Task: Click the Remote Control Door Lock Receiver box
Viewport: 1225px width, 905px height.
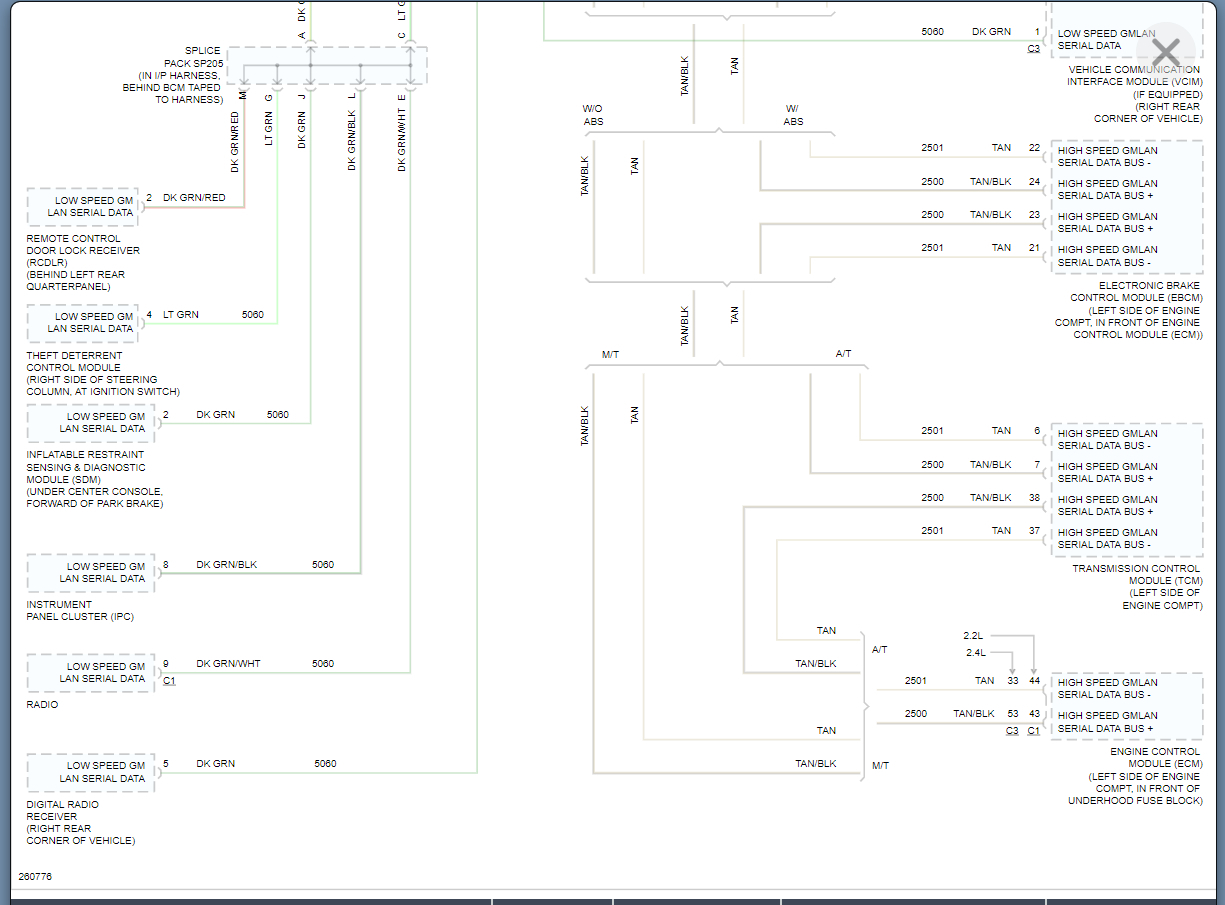Action: 82,207
